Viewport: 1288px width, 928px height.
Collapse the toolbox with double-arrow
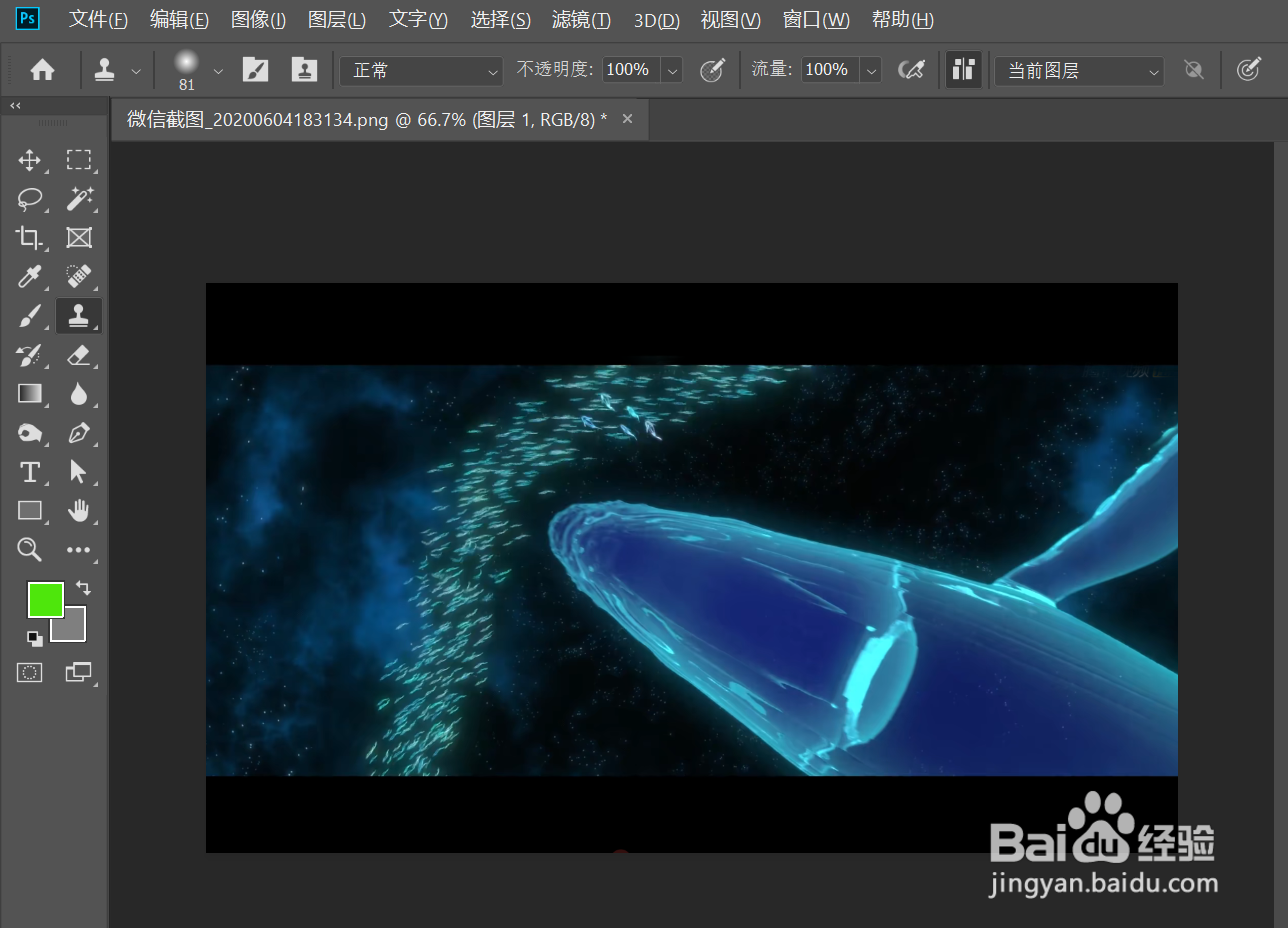pyautogui.click(x=16, y=105)
